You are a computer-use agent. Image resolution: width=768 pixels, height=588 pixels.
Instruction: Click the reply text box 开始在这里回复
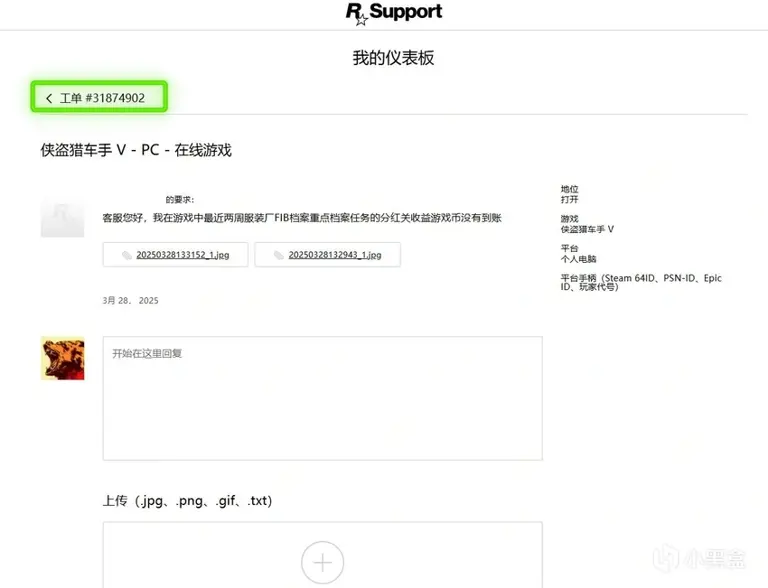tap(323, 398)
